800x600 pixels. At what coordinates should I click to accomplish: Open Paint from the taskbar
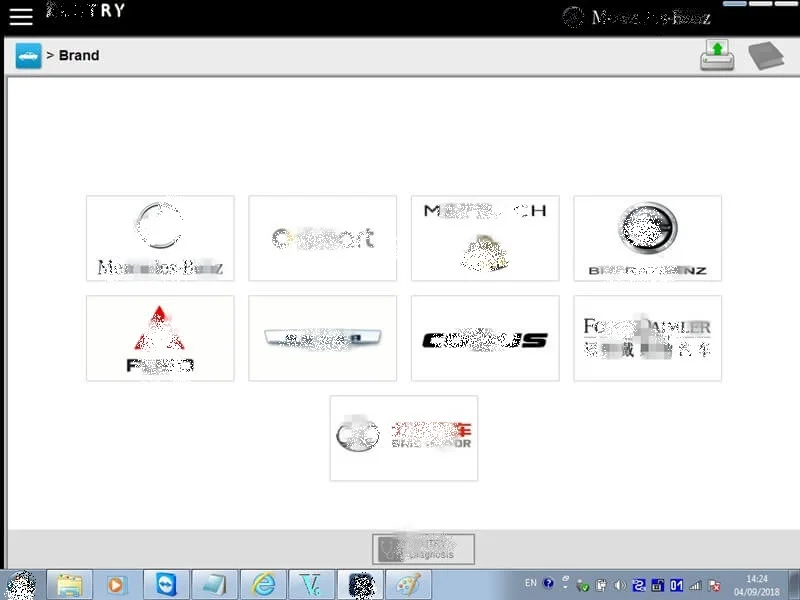point(409,585)
